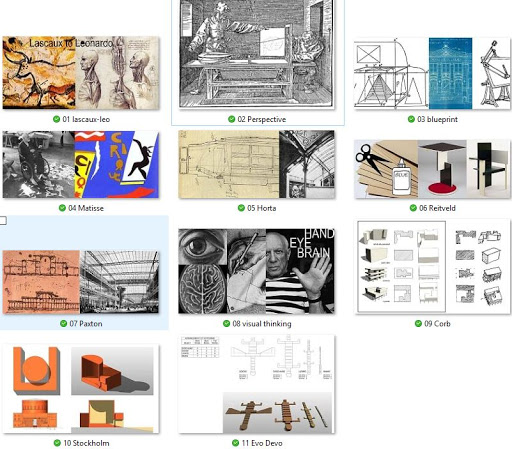Open the 06 Reitveld thumbnail
512x449 pixels.
click(432, 169)
